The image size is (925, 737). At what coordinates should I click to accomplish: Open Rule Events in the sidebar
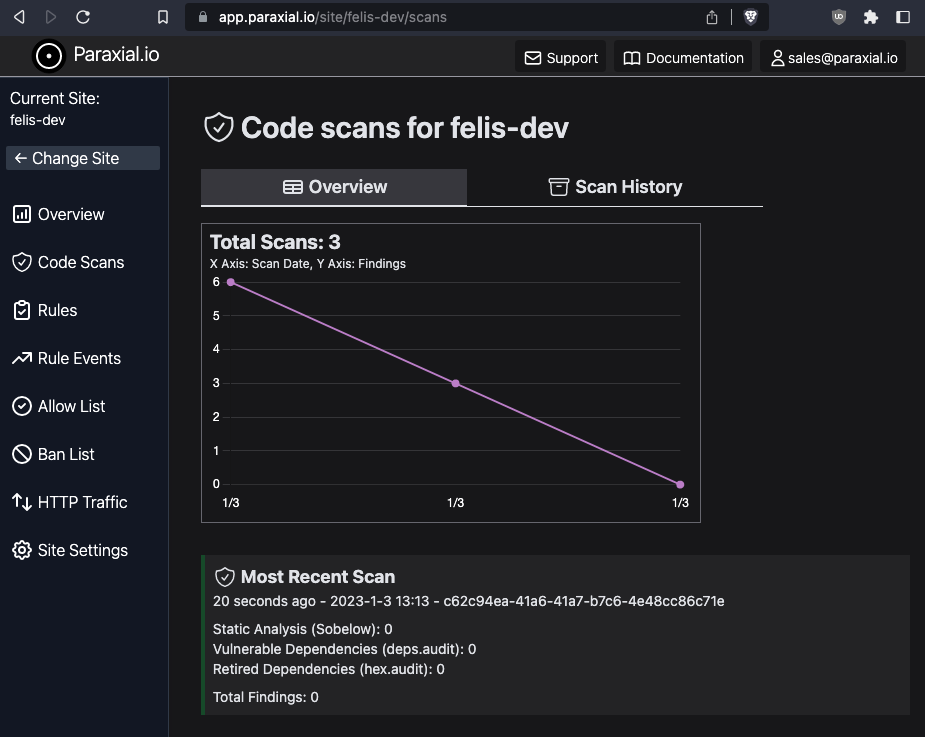[79, 358]
